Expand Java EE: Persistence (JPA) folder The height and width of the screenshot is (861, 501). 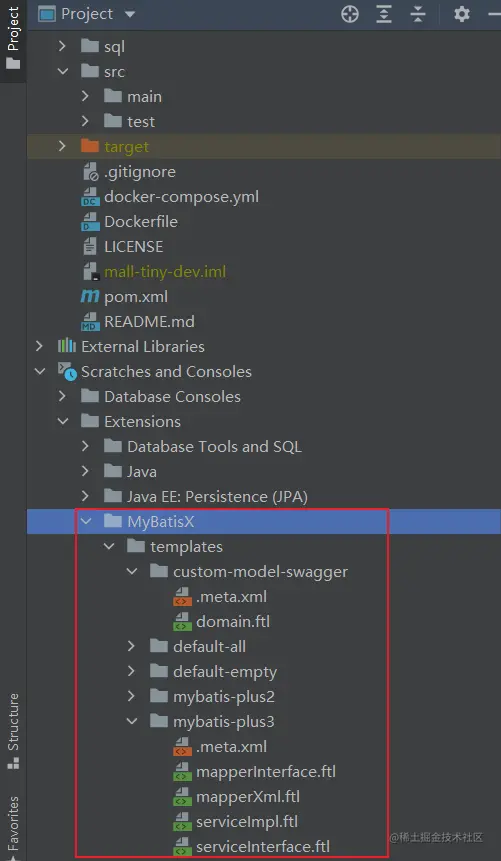point(85,496)
